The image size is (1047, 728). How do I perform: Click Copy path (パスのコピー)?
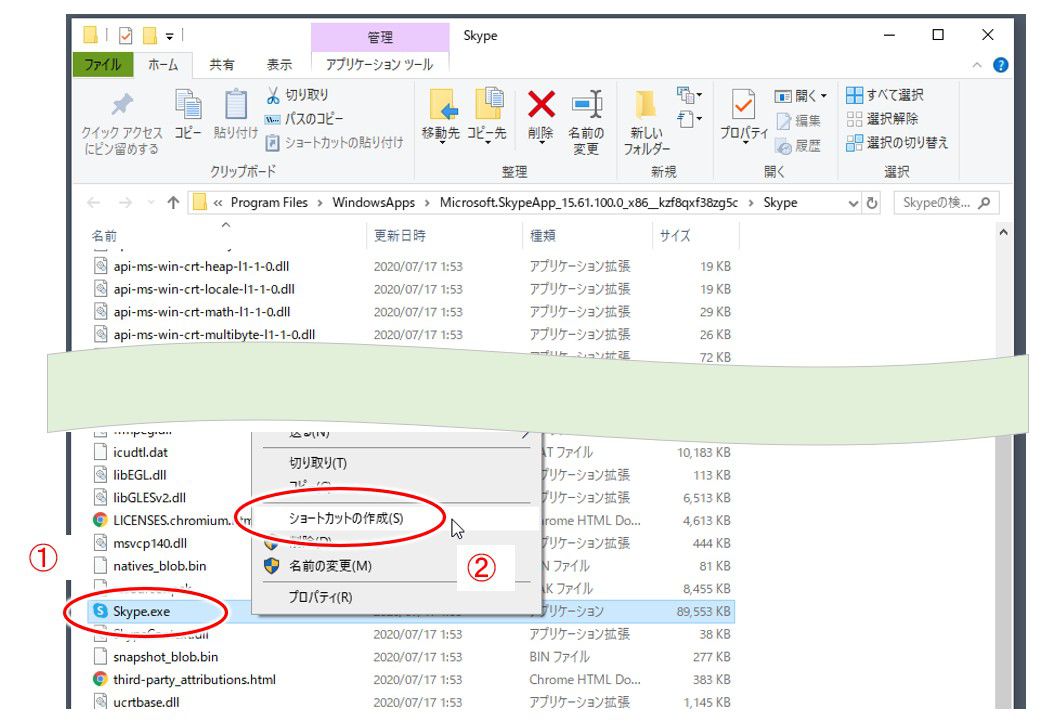point(304,119)
